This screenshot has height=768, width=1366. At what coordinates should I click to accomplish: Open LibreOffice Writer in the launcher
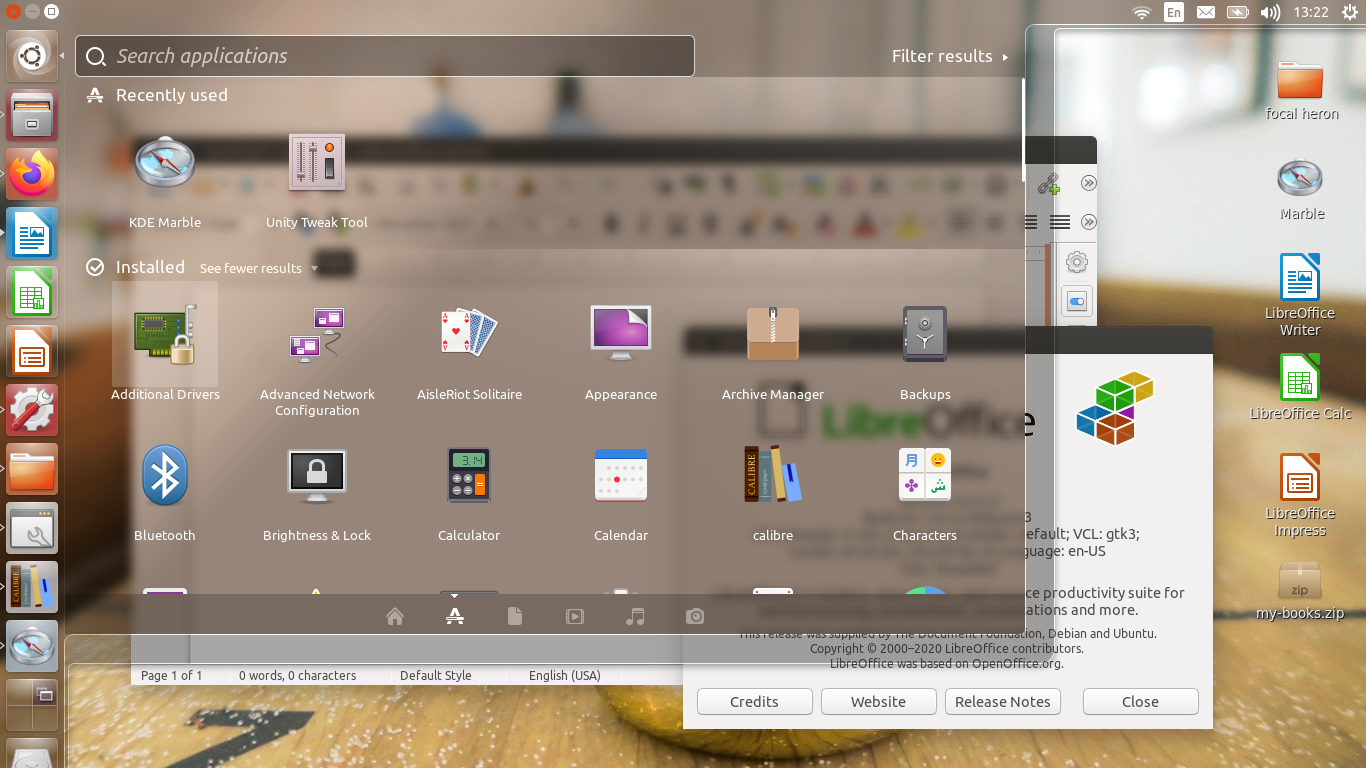click(x=33, y=232)
